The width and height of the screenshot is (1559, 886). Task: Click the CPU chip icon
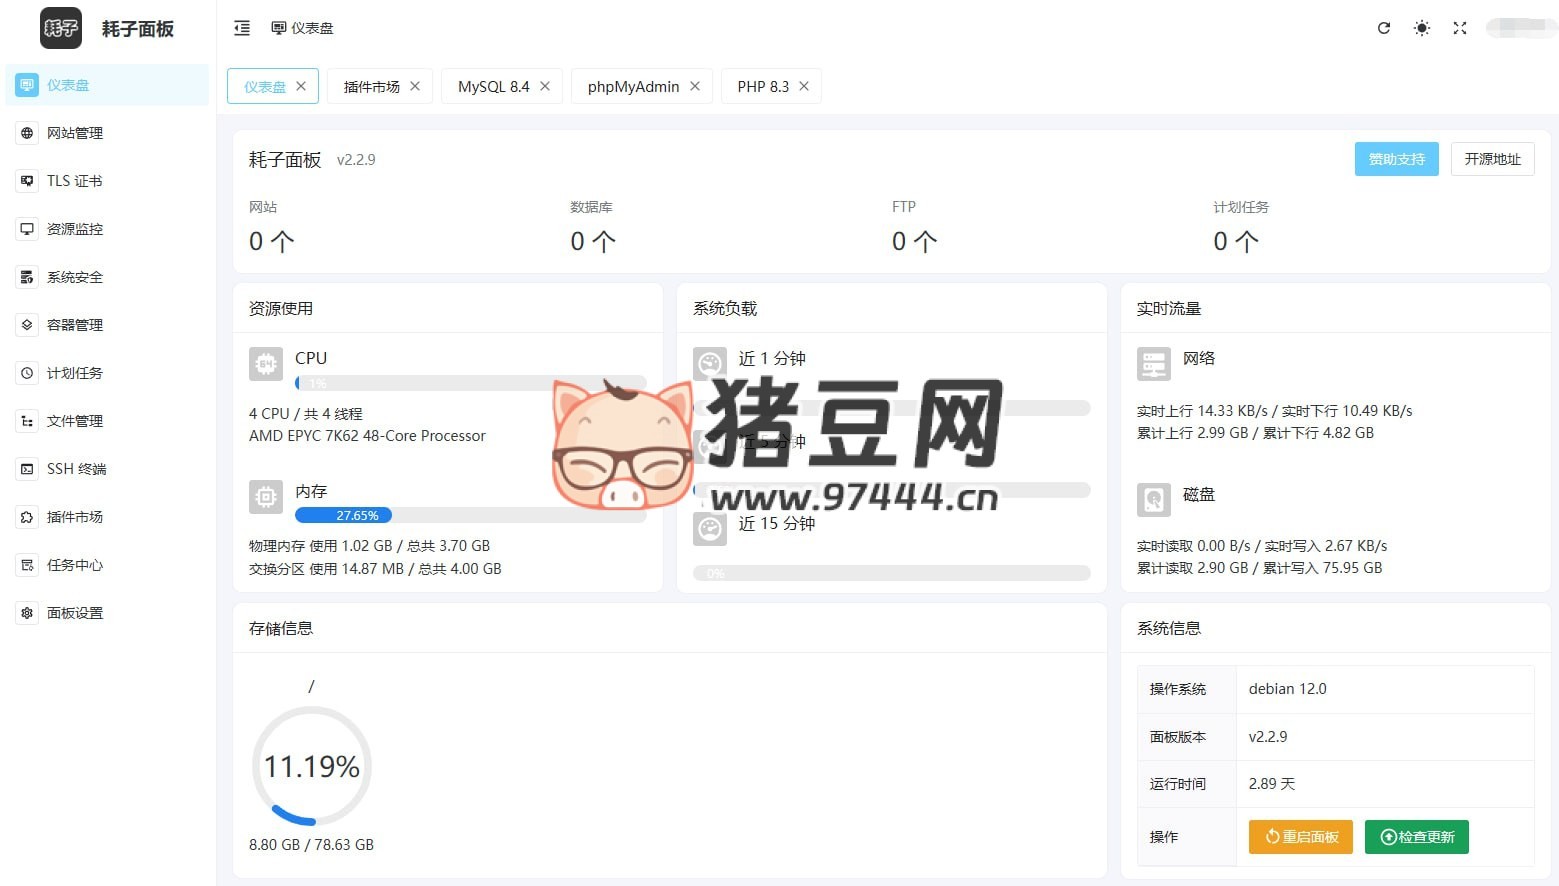(x=266, y=364)
